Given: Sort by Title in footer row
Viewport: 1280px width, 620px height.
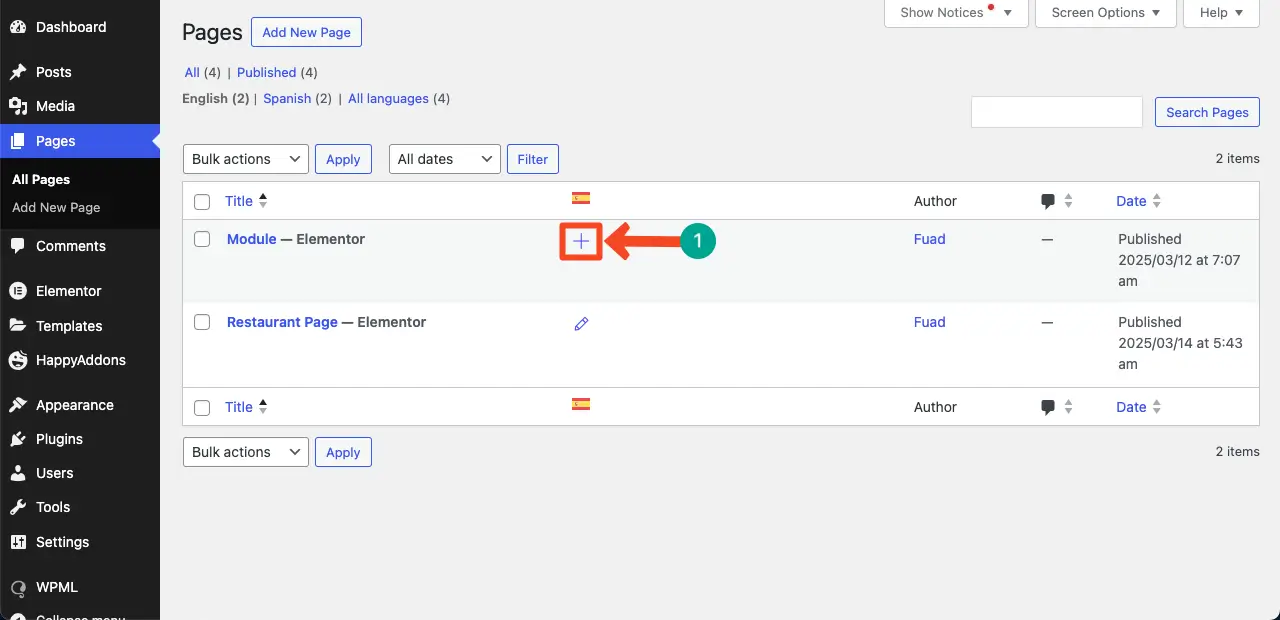Looking at the screenshot, I should tap(246, 407).
